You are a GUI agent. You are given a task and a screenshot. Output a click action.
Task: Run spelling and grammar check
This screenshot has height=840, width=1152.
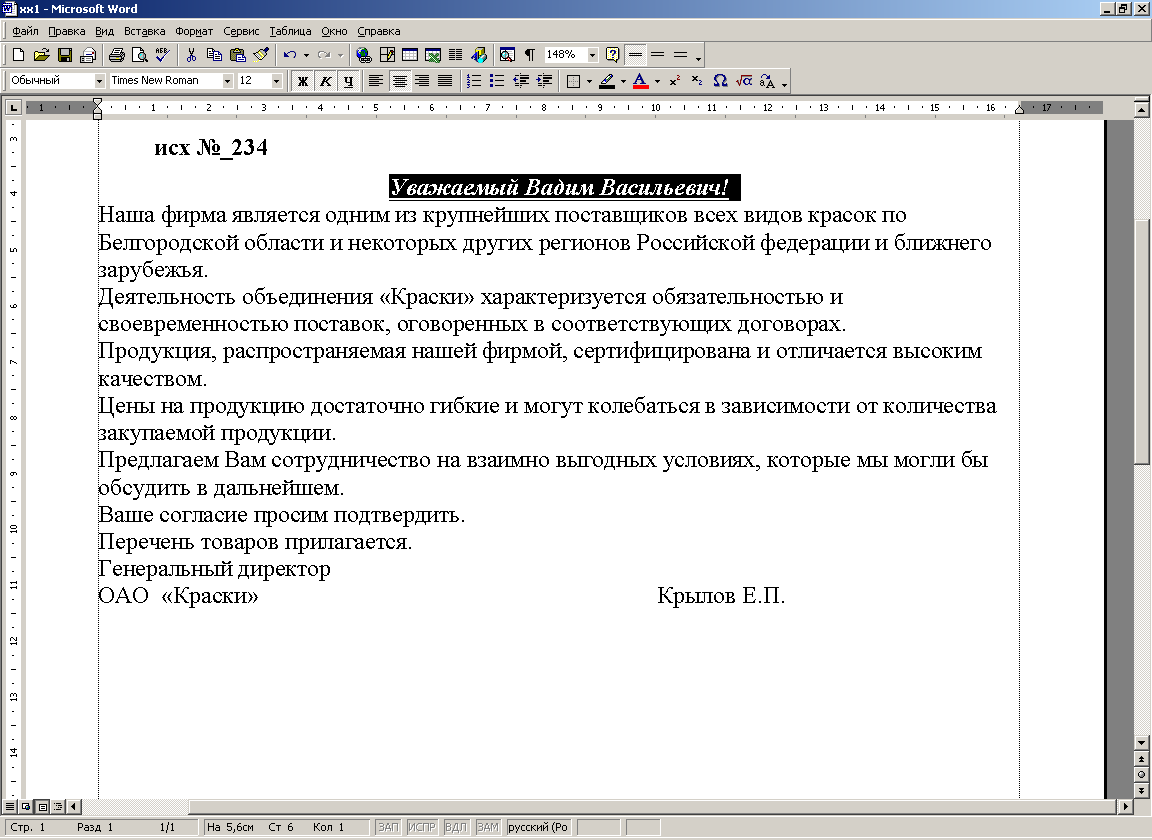pyautogui.click(x=162, y=54)
